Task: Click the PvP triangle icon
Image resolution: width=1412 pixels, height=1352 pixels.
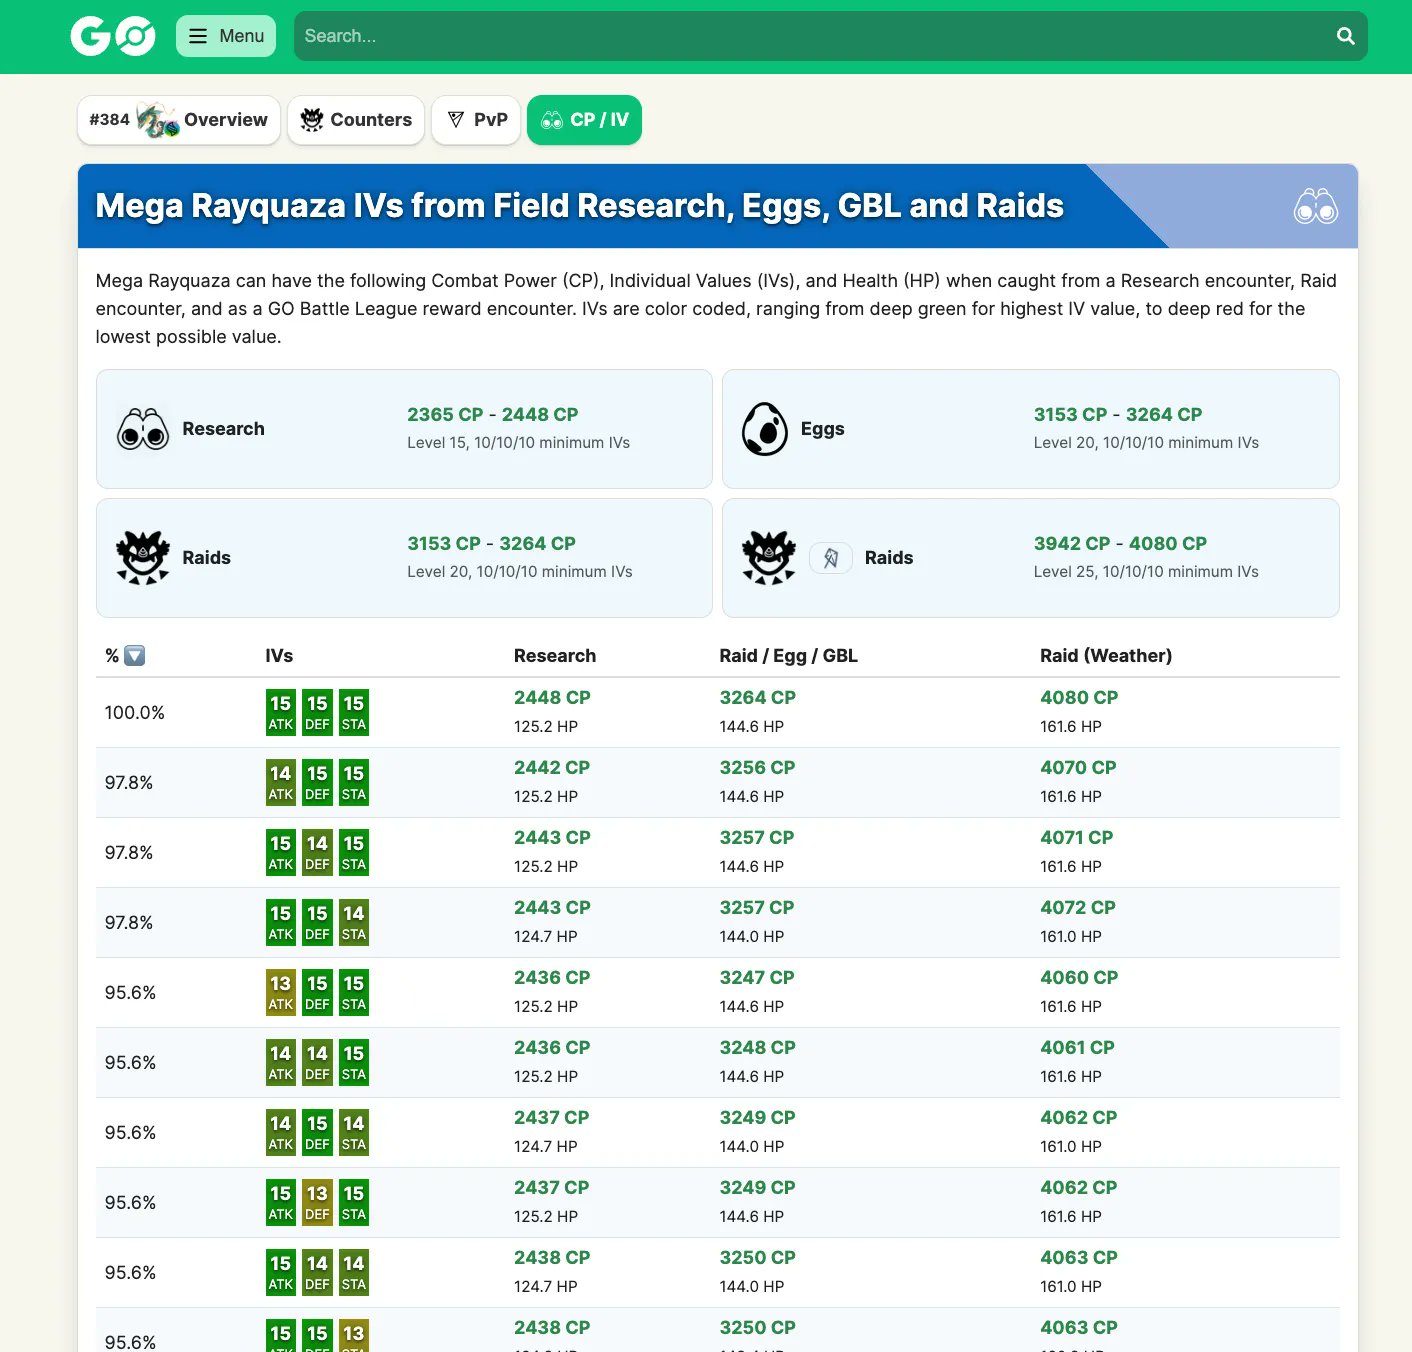Action: tap(456, 120)
